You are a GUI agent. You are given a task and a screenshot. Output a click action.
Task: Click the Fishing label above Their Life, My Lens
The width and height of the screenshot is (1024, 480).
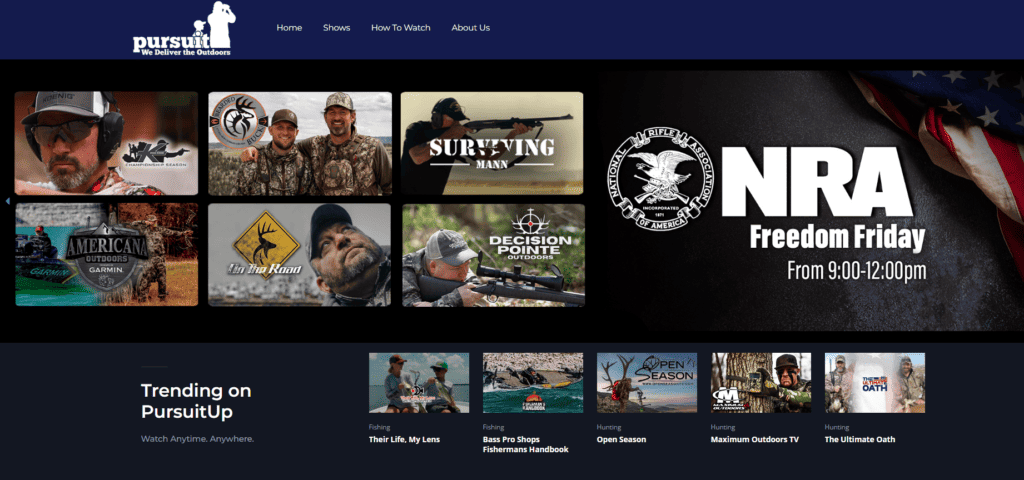coord(379,427)
